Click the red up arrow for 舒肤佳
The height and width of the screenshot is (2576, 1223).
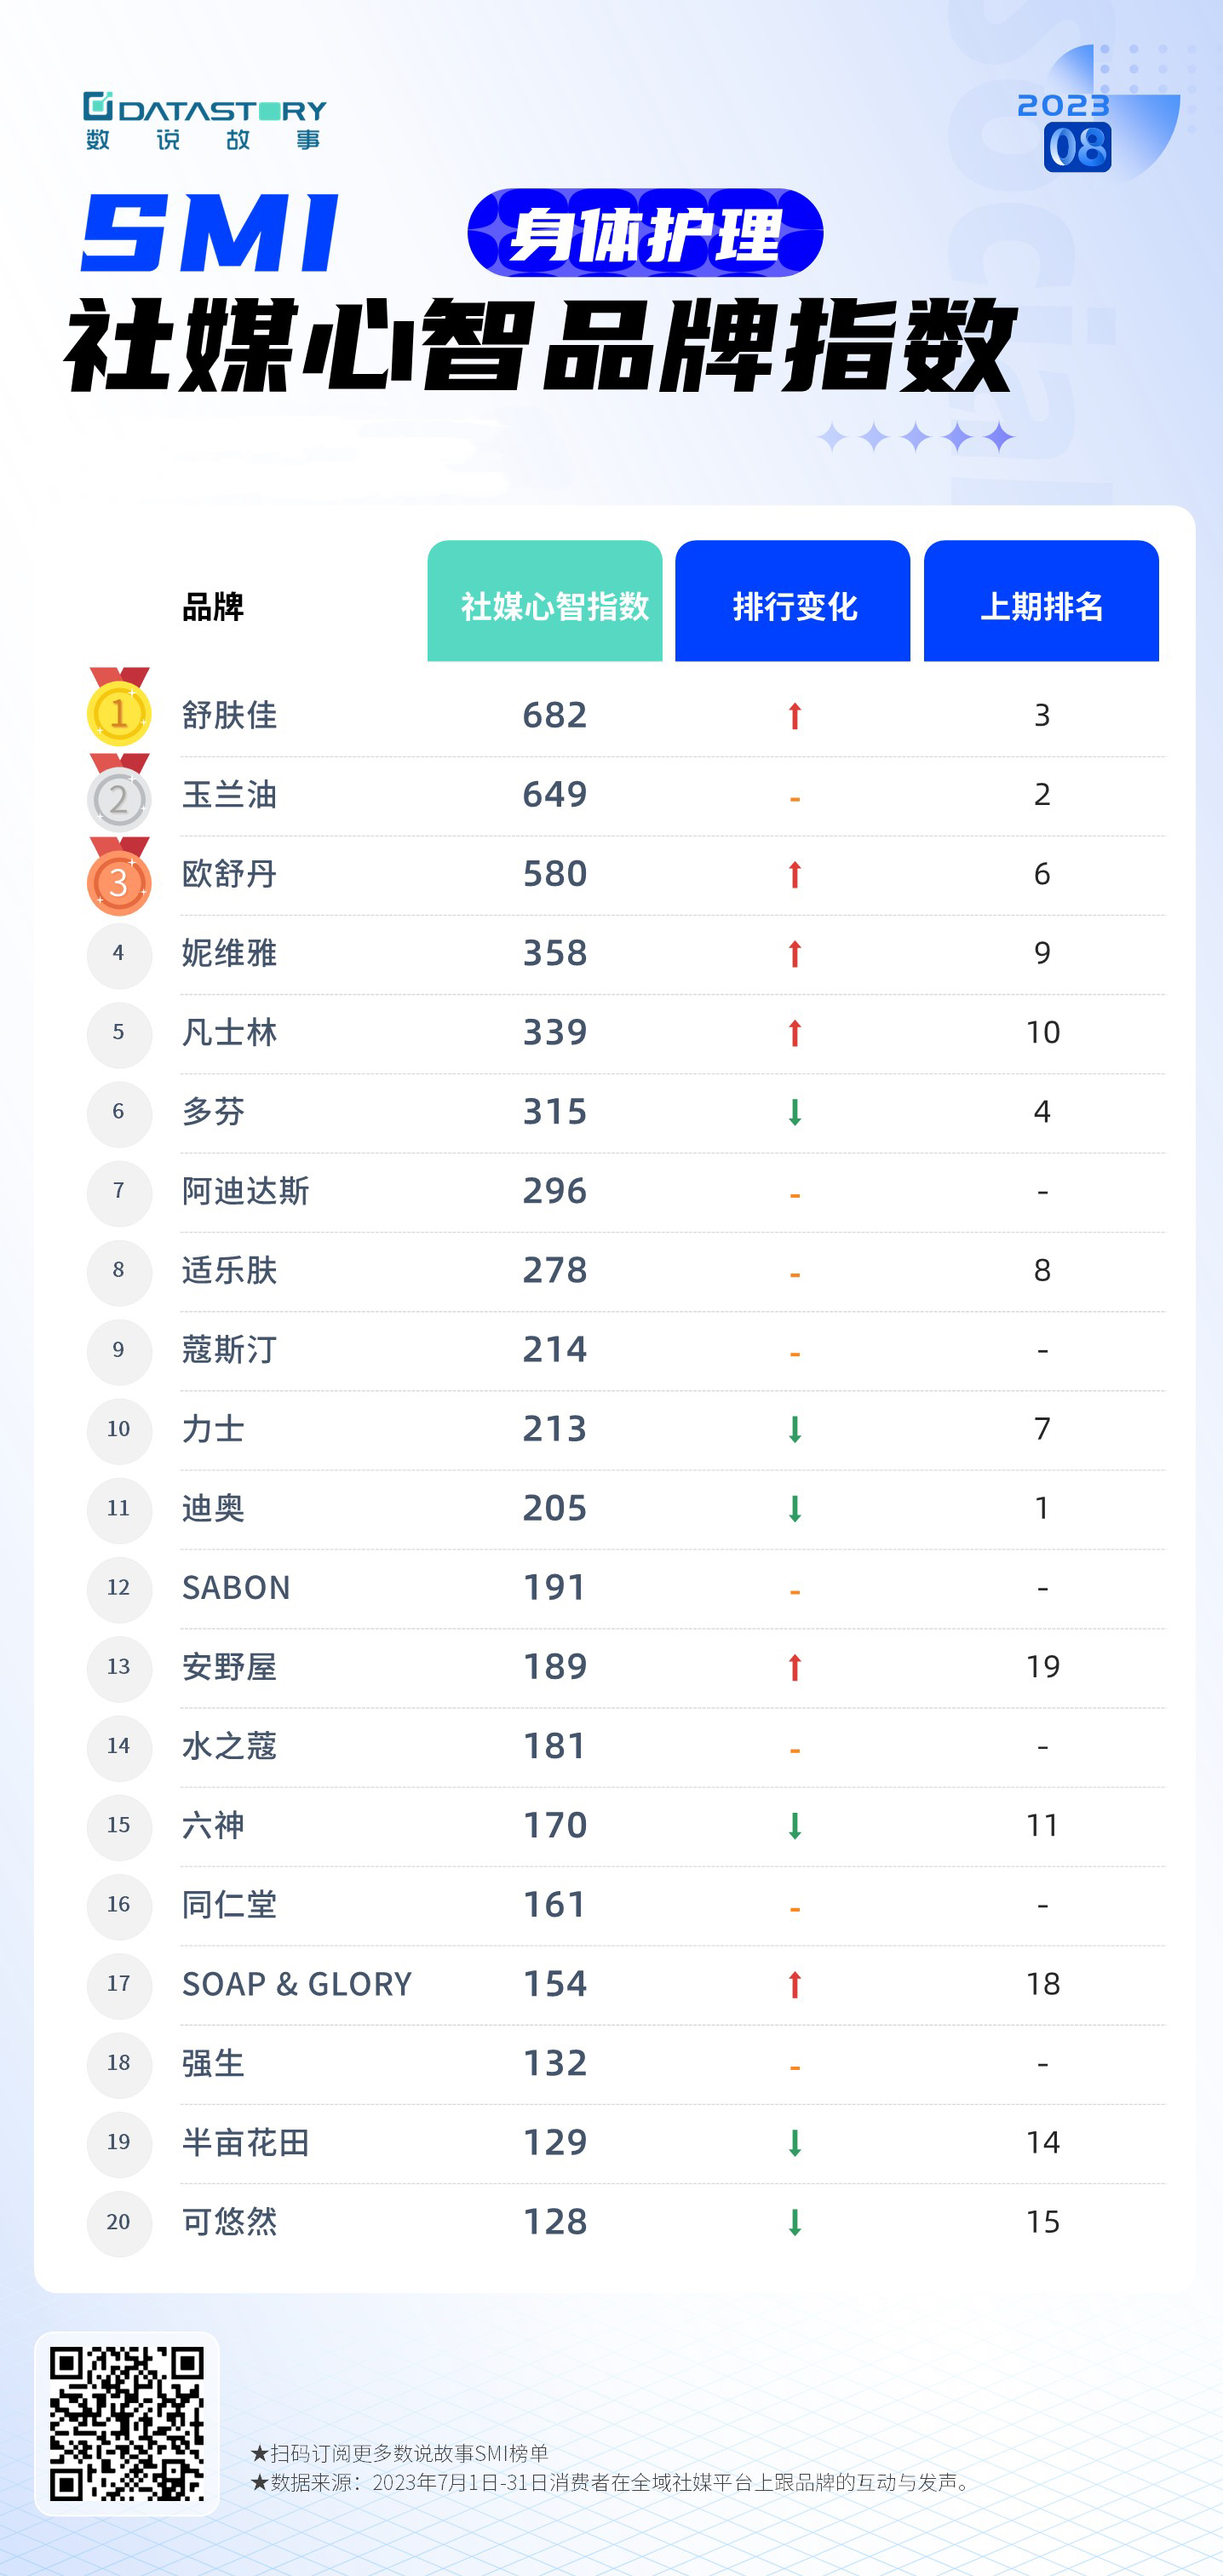pos(794,716)
